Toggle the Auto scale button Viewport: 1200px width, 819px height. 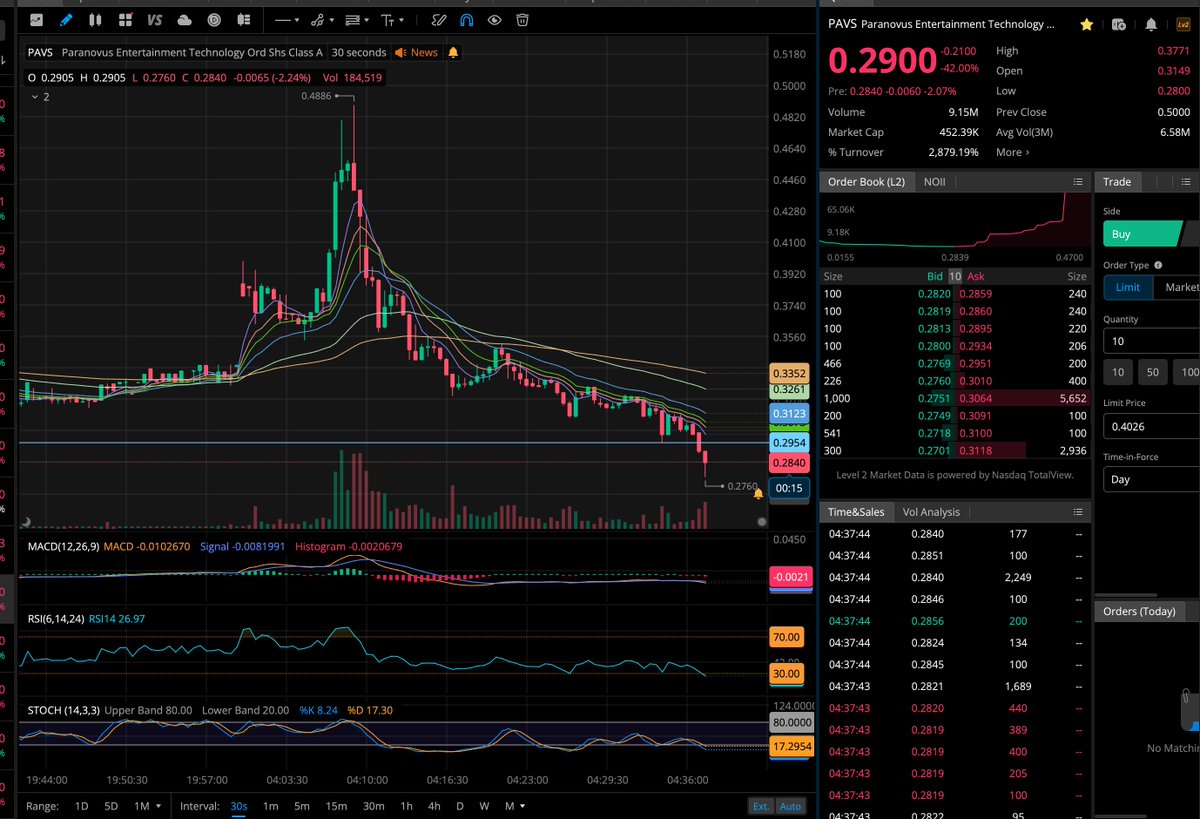(x=790, y=806)
